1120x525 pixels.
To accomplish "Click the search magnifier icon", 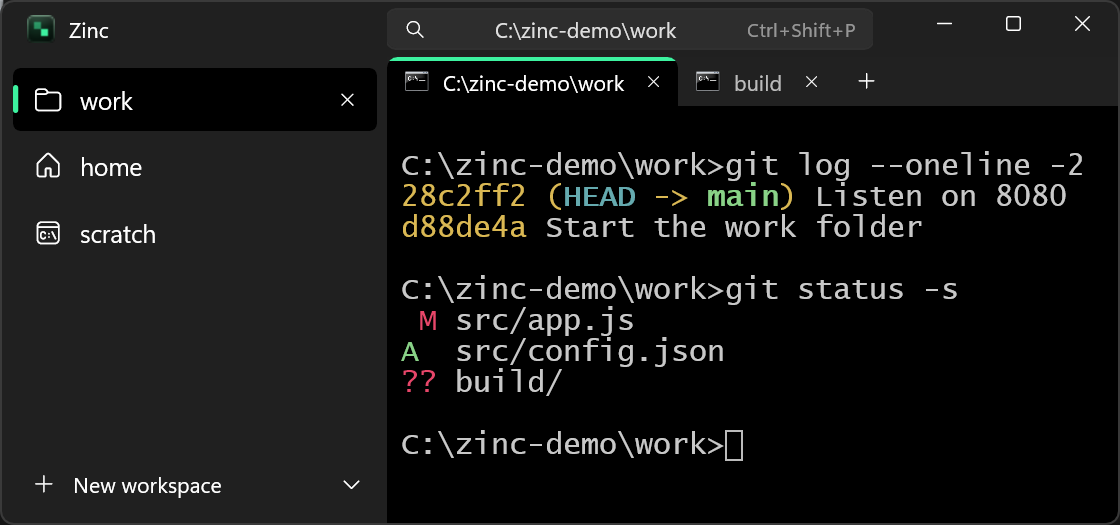I will pyautogui.click(x=414, y=30).
